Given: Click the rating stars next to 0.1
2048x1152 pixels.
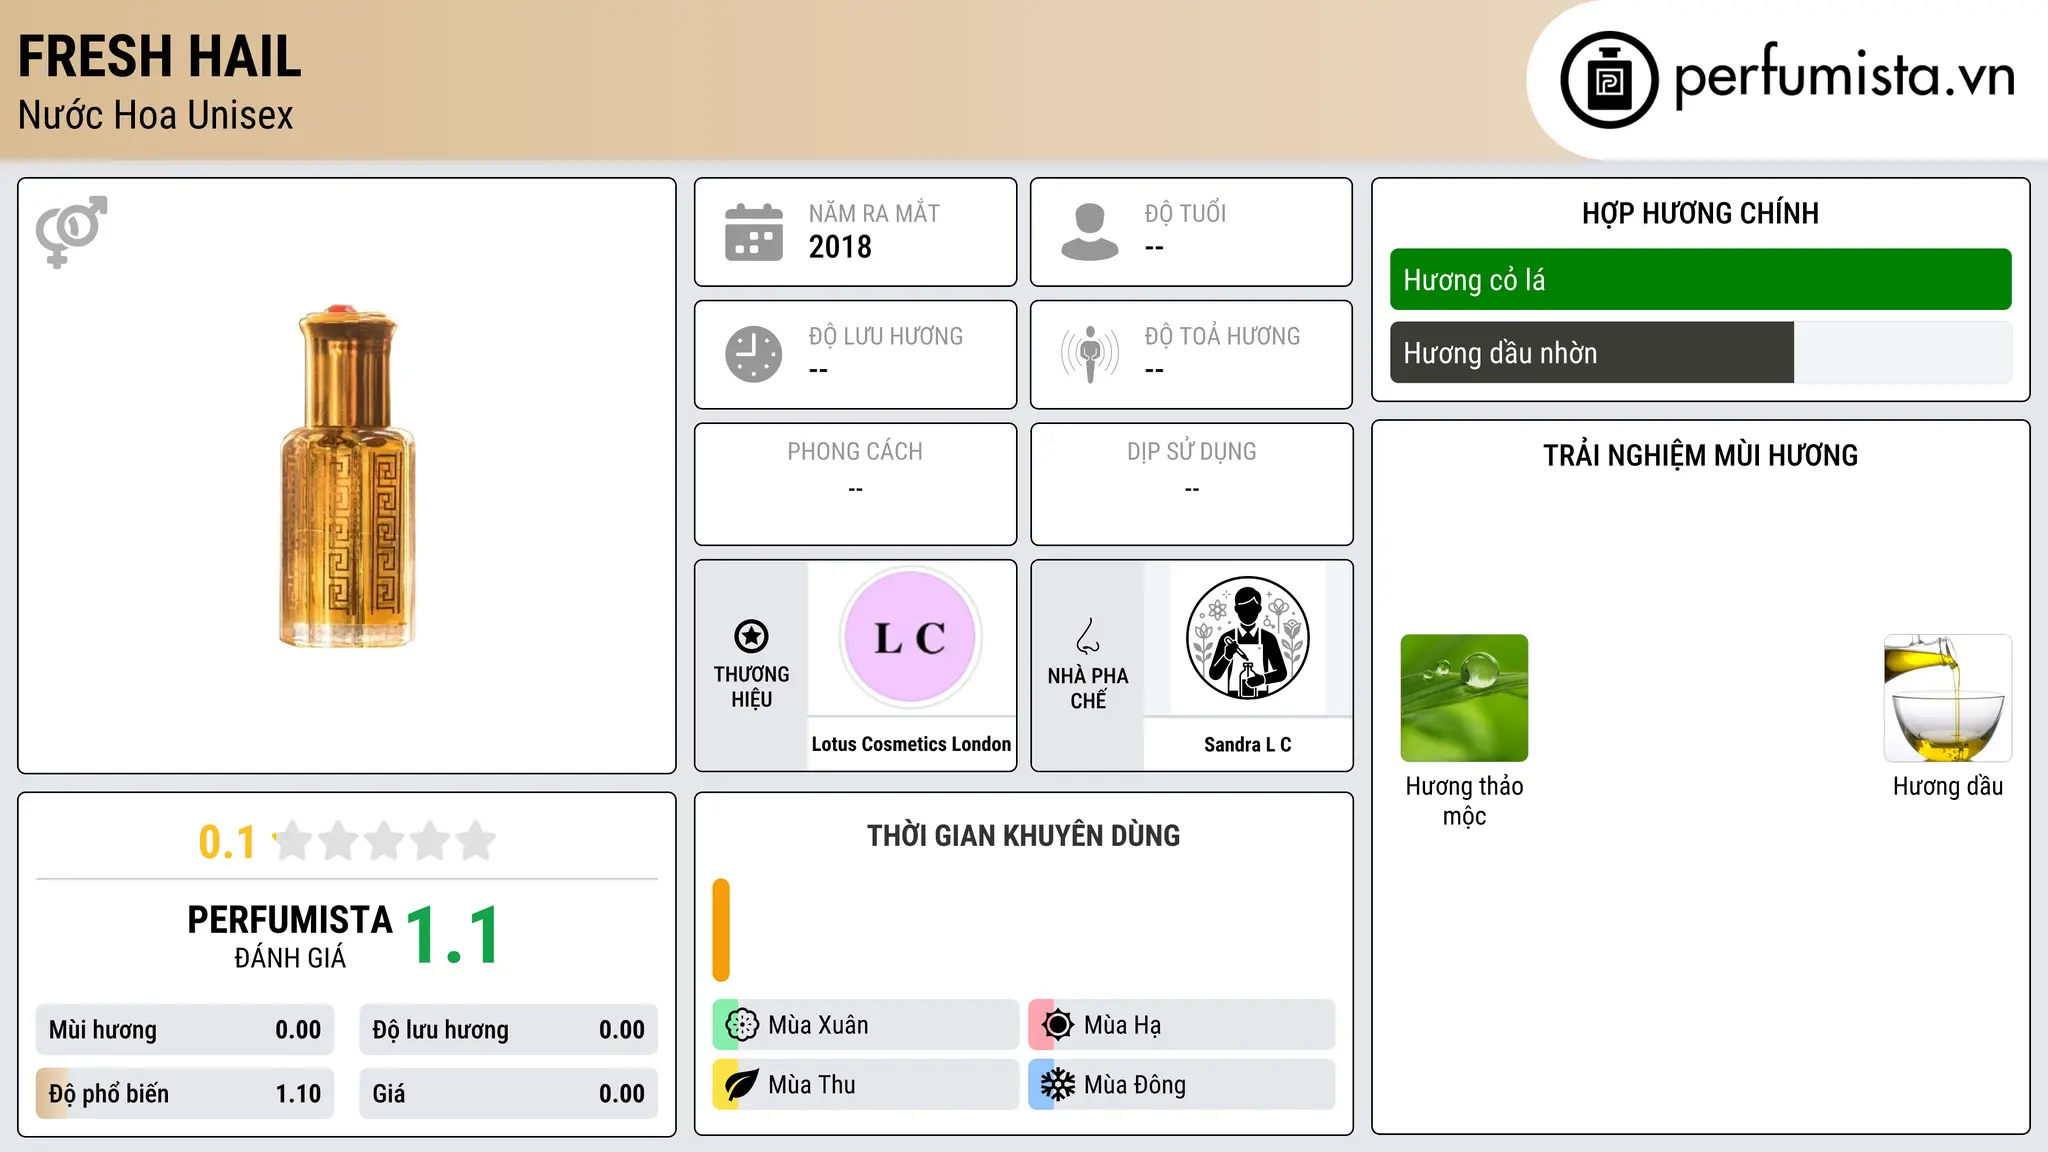Looking at the screenshot, I should pos(385,841).
